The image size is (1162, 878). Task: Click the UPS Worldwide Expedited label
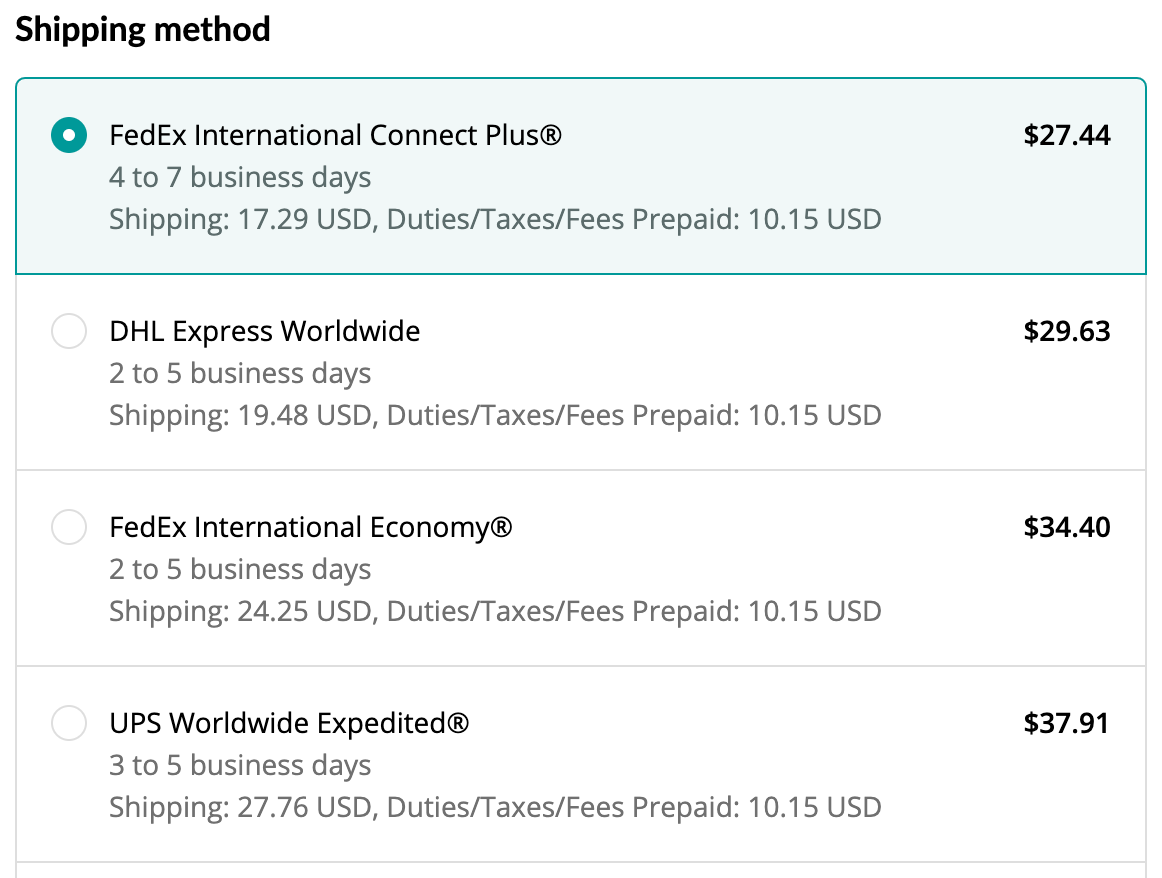pos(289,723)
